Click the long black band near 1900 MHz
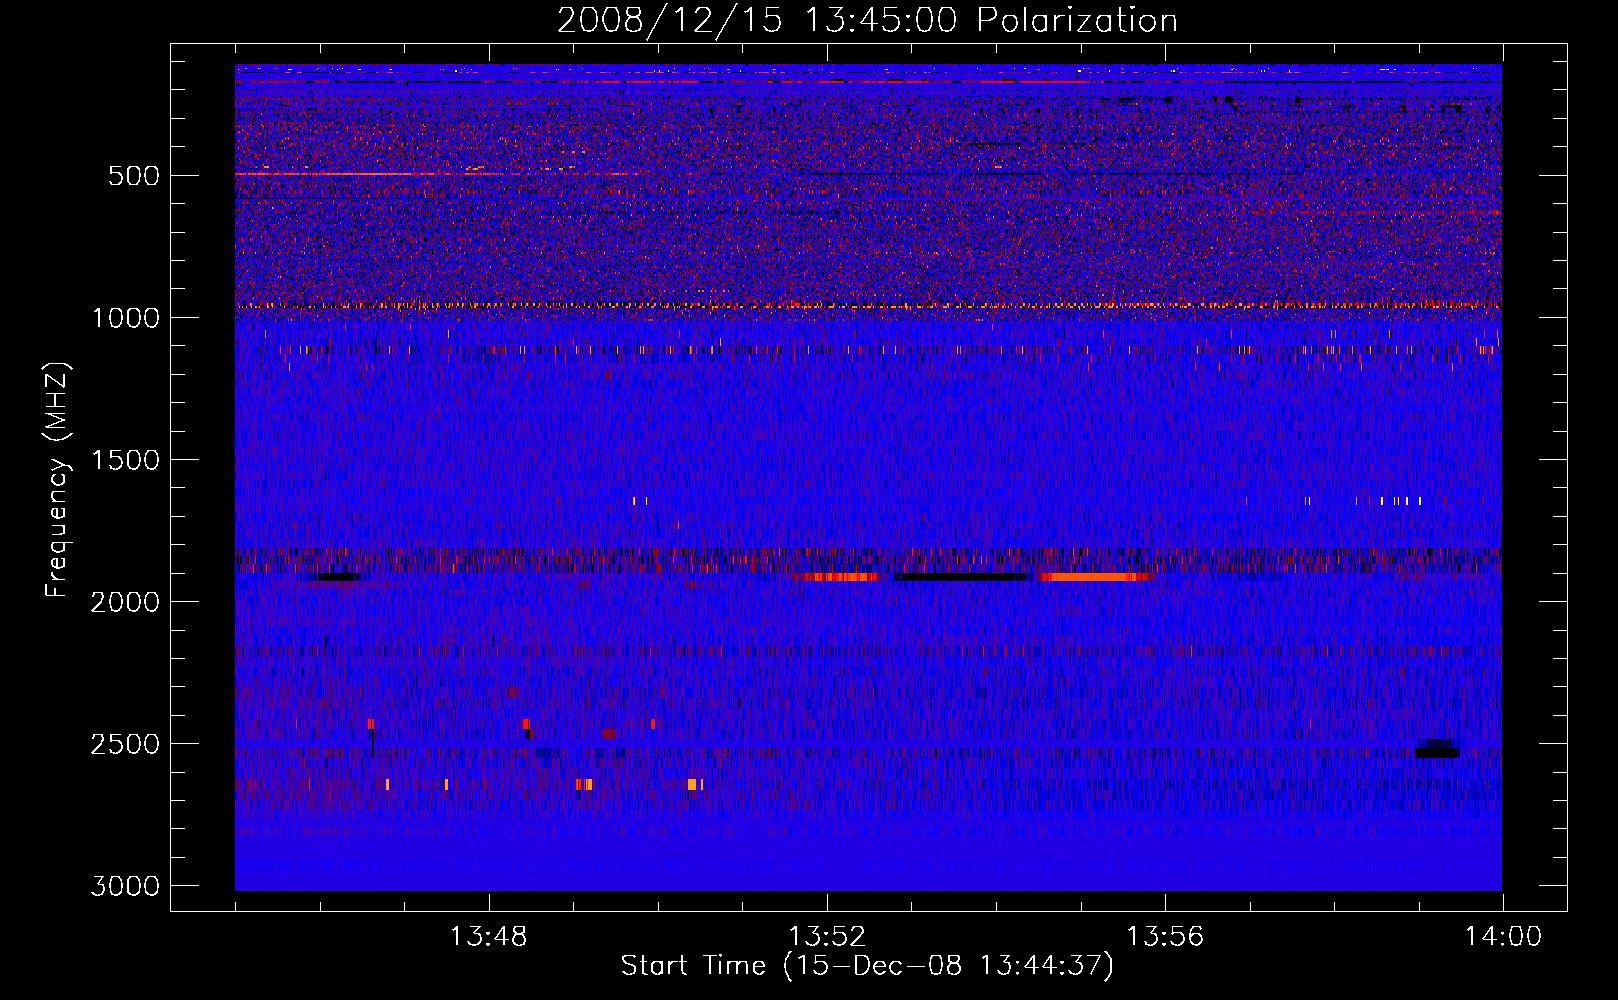The width and height of the screenshot is (1618, 1000). [x=962, y=577]
